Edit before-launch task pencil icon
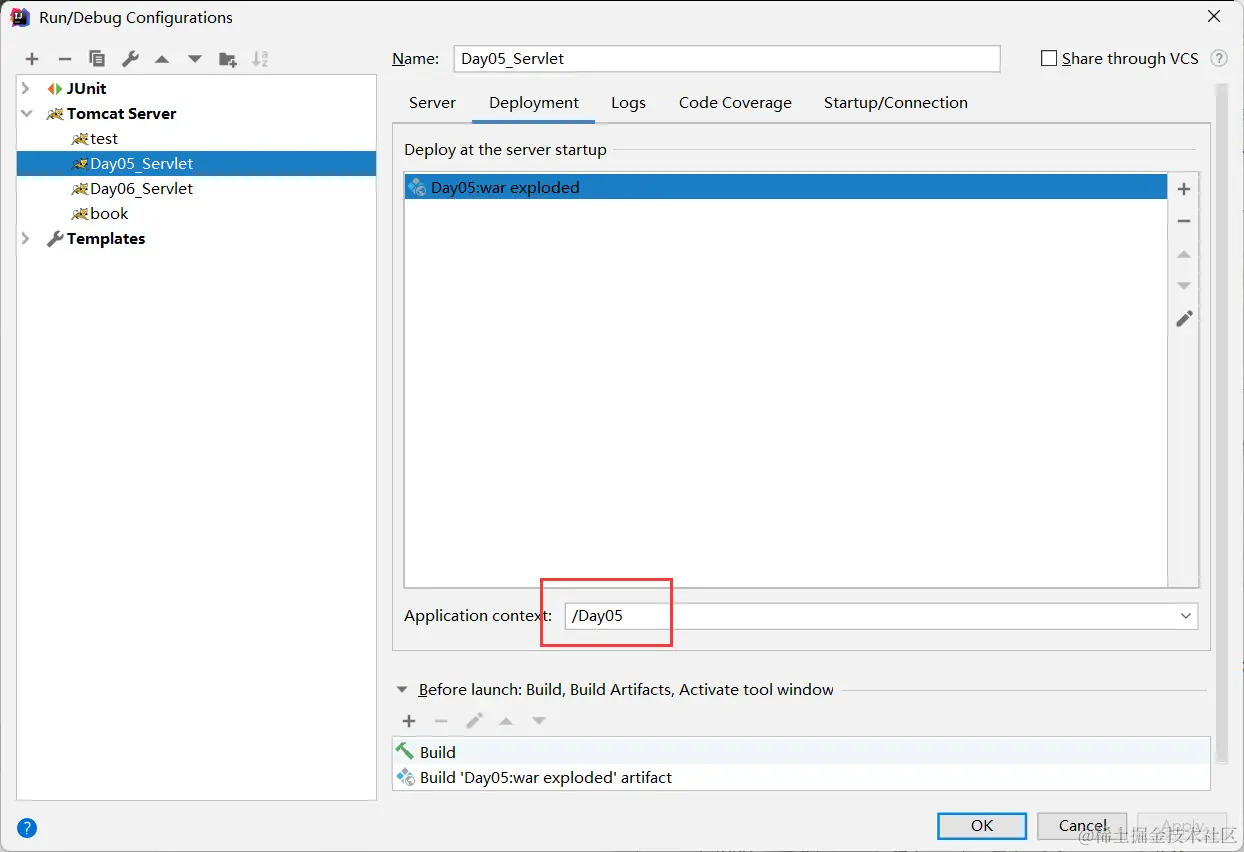1244x852 pixels. click(x=474, y=721)
